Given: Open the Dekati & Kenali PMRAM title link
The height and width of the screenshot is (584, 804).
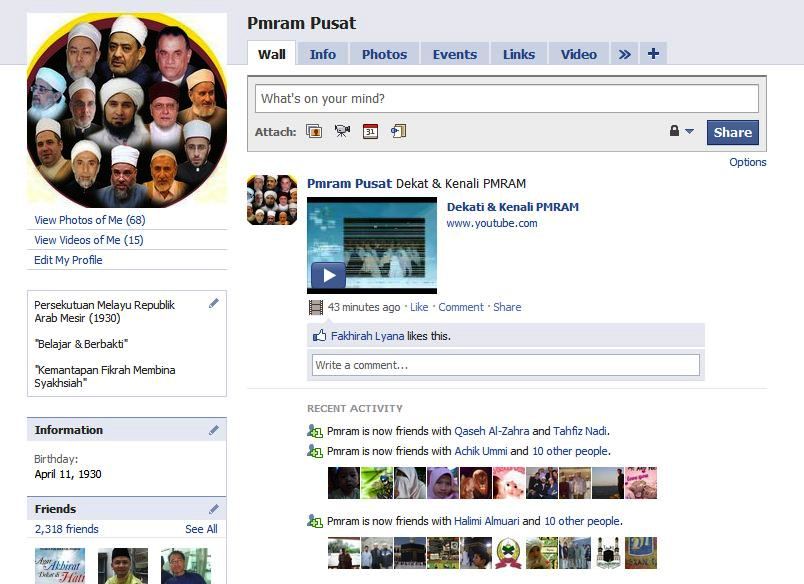Looking at the screenshot, I should pyautogui.click(x=513, y=207).
